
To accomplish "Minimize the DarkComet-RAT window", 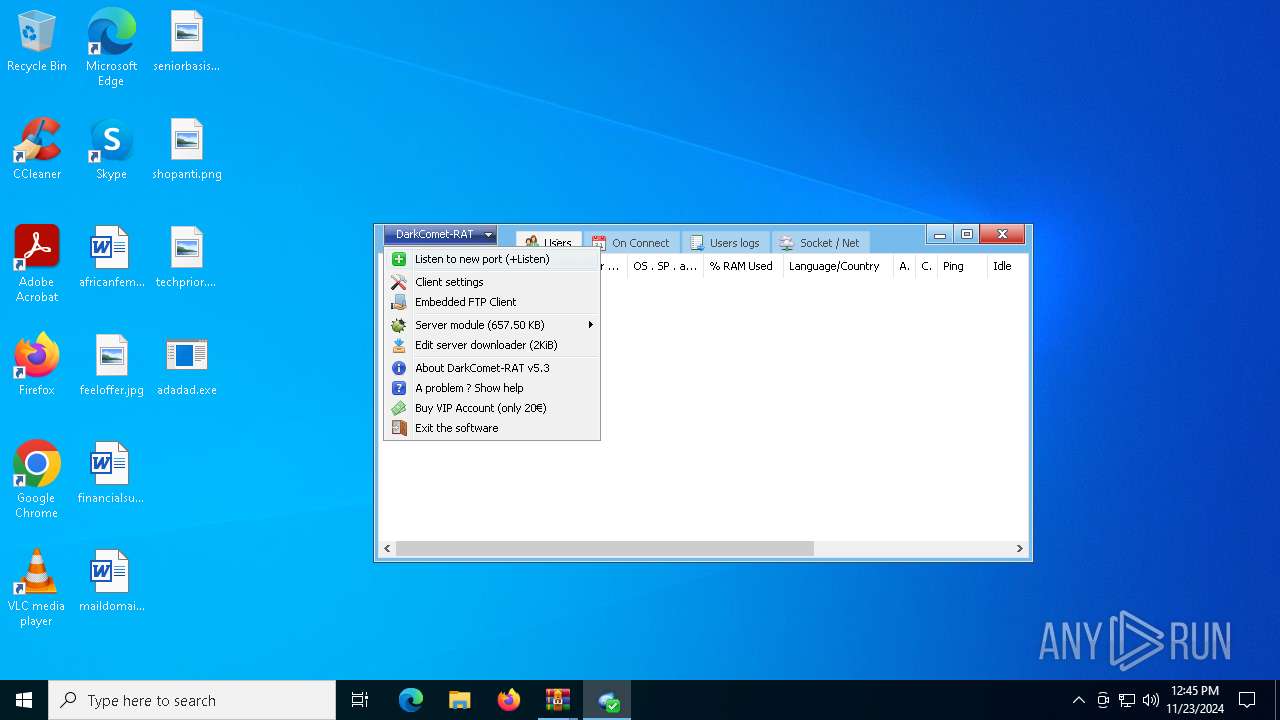I will click(940, 235).
